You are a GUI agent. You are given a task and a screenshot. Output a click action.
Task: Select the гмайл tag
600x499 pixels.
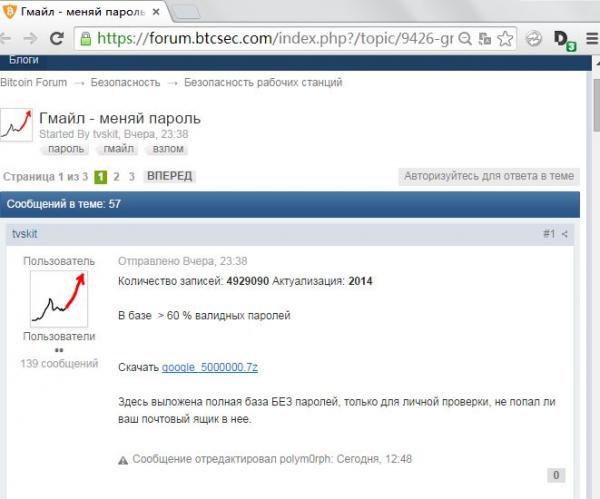click(119, 149)
